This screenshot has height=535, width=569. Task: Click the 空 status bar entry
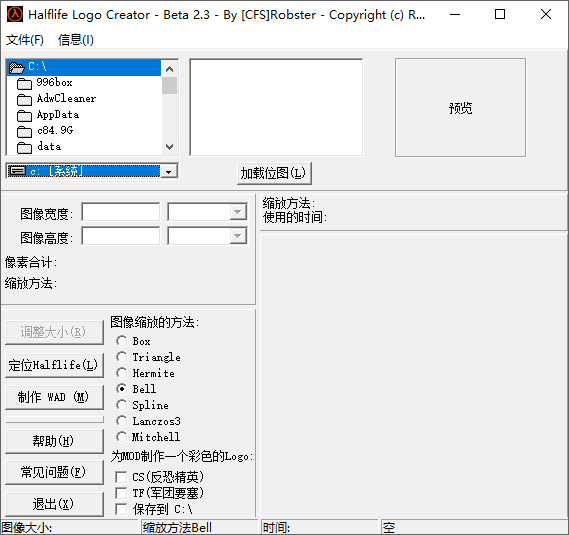475,527
